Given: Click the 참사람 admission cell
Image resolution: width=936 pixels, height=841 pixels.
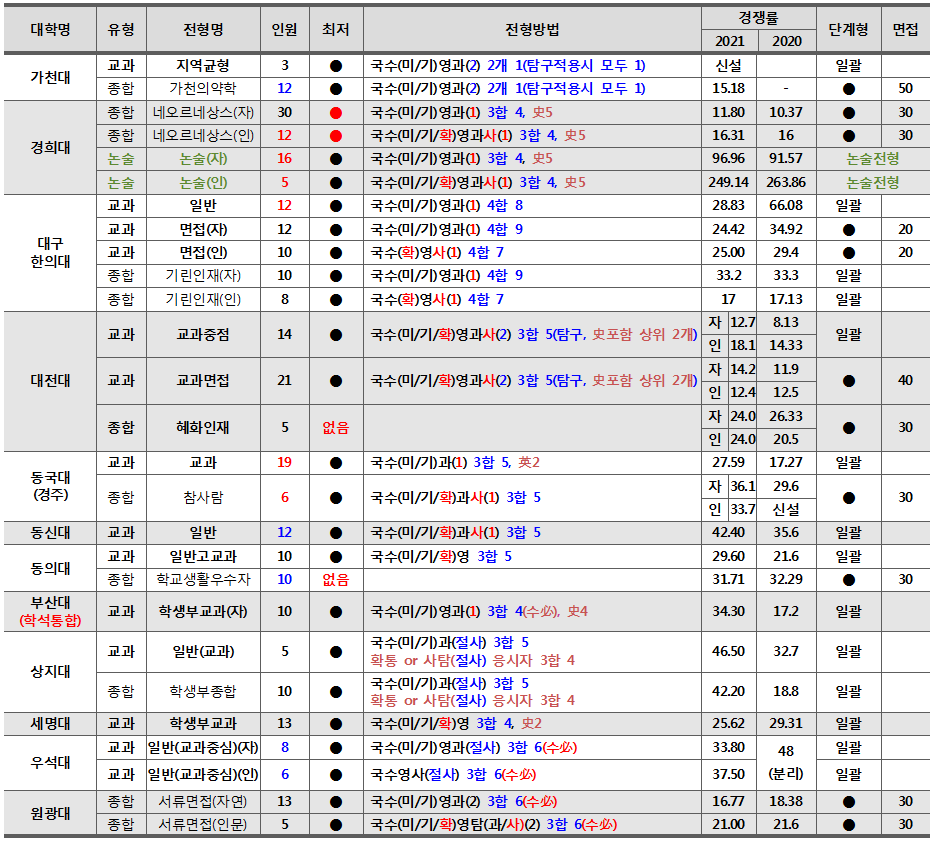Looking at the screenshot, I should pos(203,497).
